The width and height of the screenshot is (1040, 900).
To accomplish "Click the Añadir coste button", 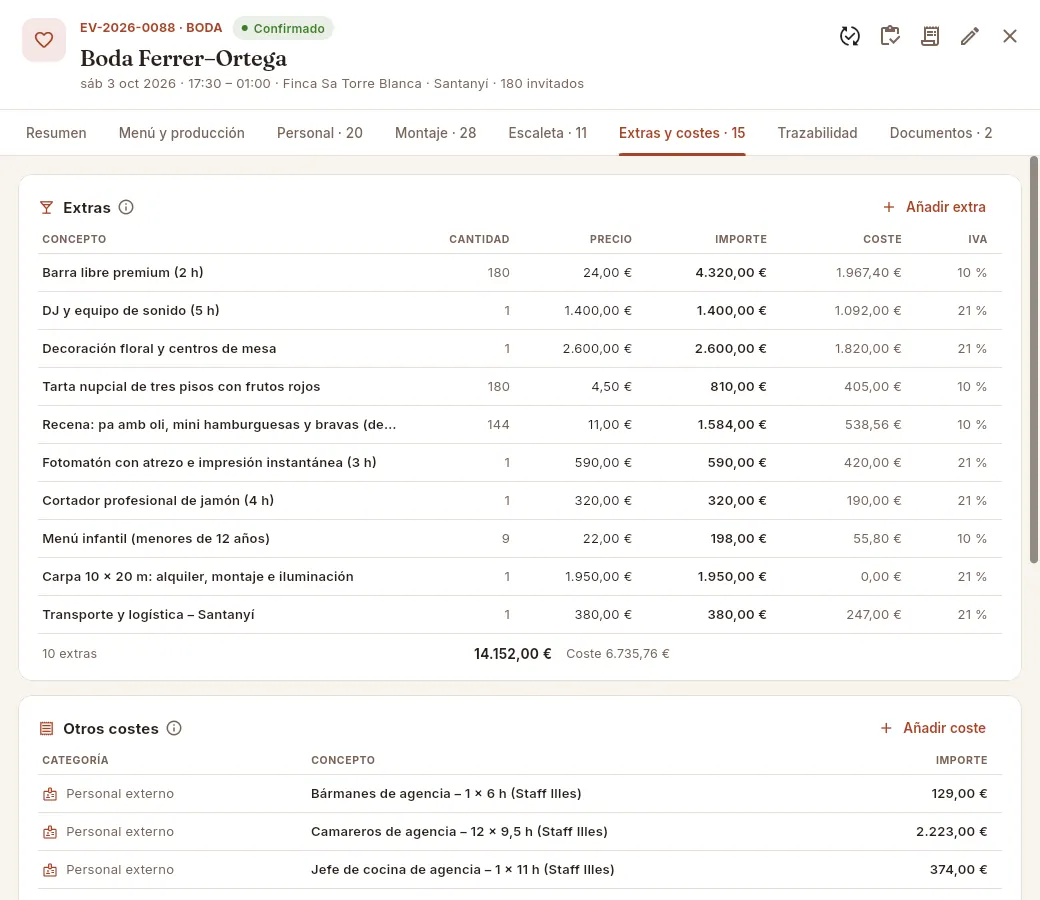I will [x=933, y=728].
